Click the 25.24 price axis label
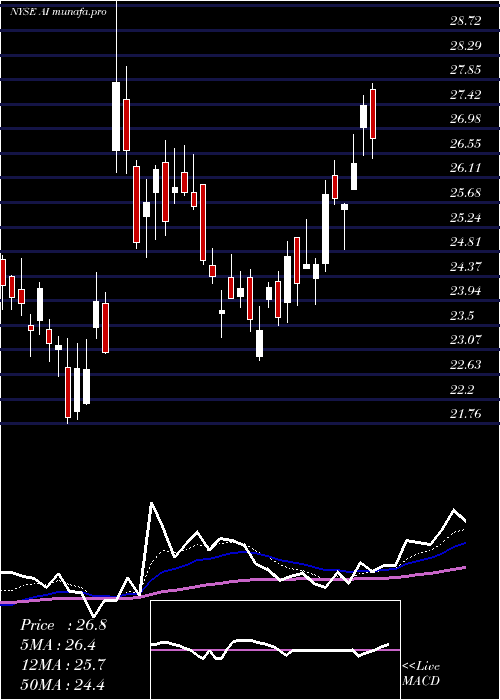This screenshot has width=500, height=700. (x=466, y=217)
